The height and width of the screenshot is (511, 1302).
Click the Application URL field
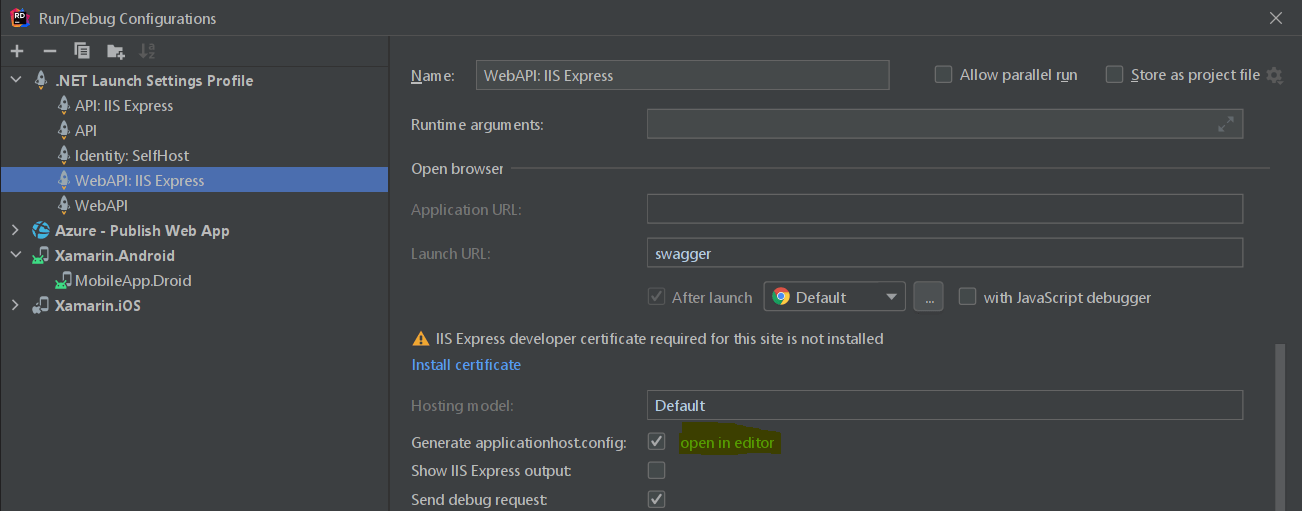point(945,209)
